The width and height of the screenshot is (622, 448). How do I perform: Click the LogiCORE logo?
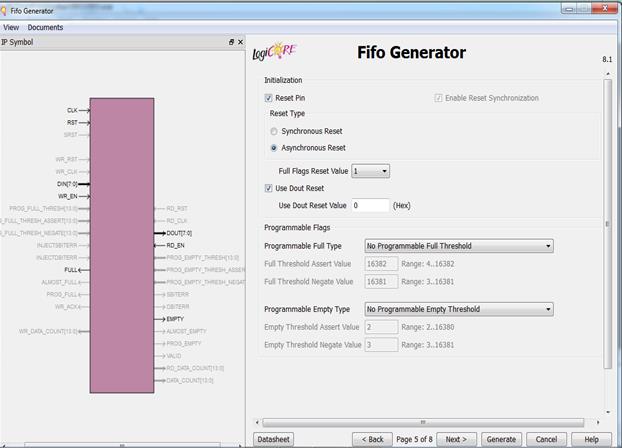[x=275, y=52]
